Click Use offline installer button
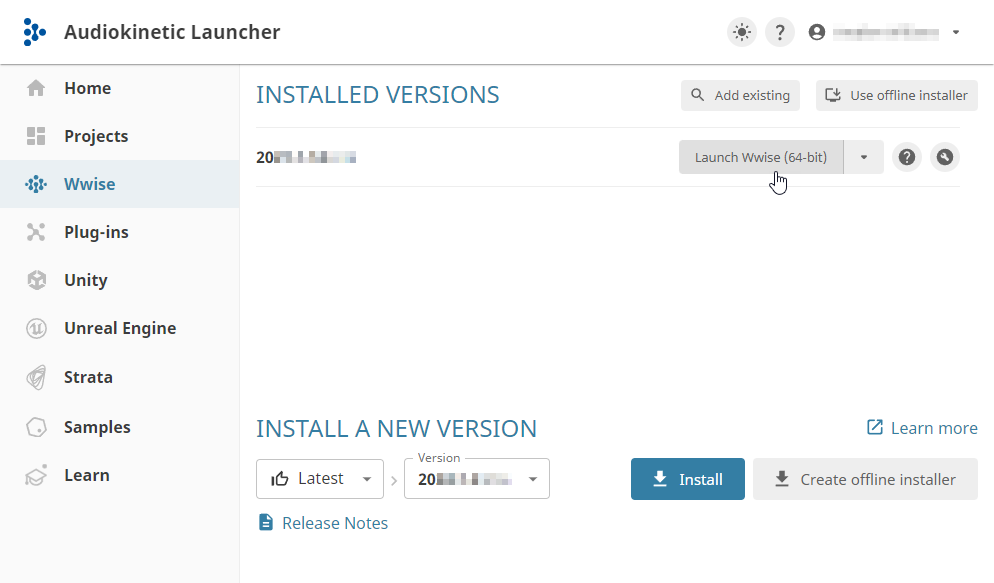This screenshot has height=583, width=994. 896,96
